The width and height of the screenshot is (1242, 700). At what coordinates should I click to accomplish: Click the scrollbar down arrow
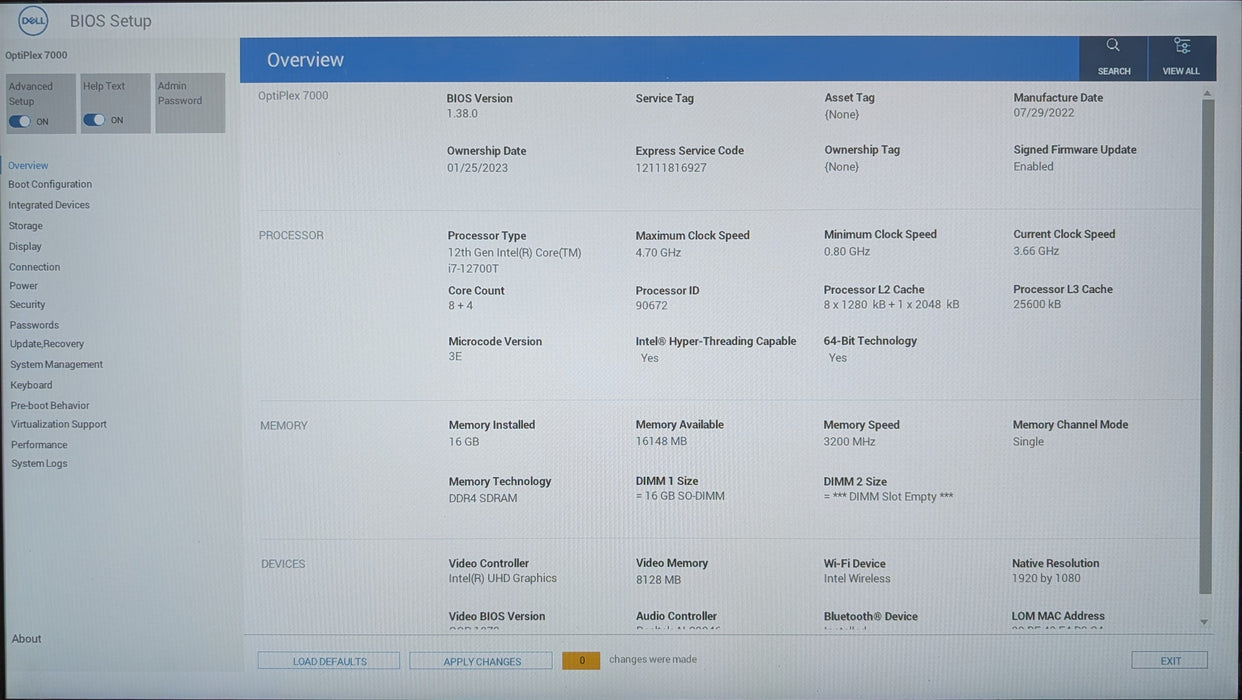tap(1204, 622)
